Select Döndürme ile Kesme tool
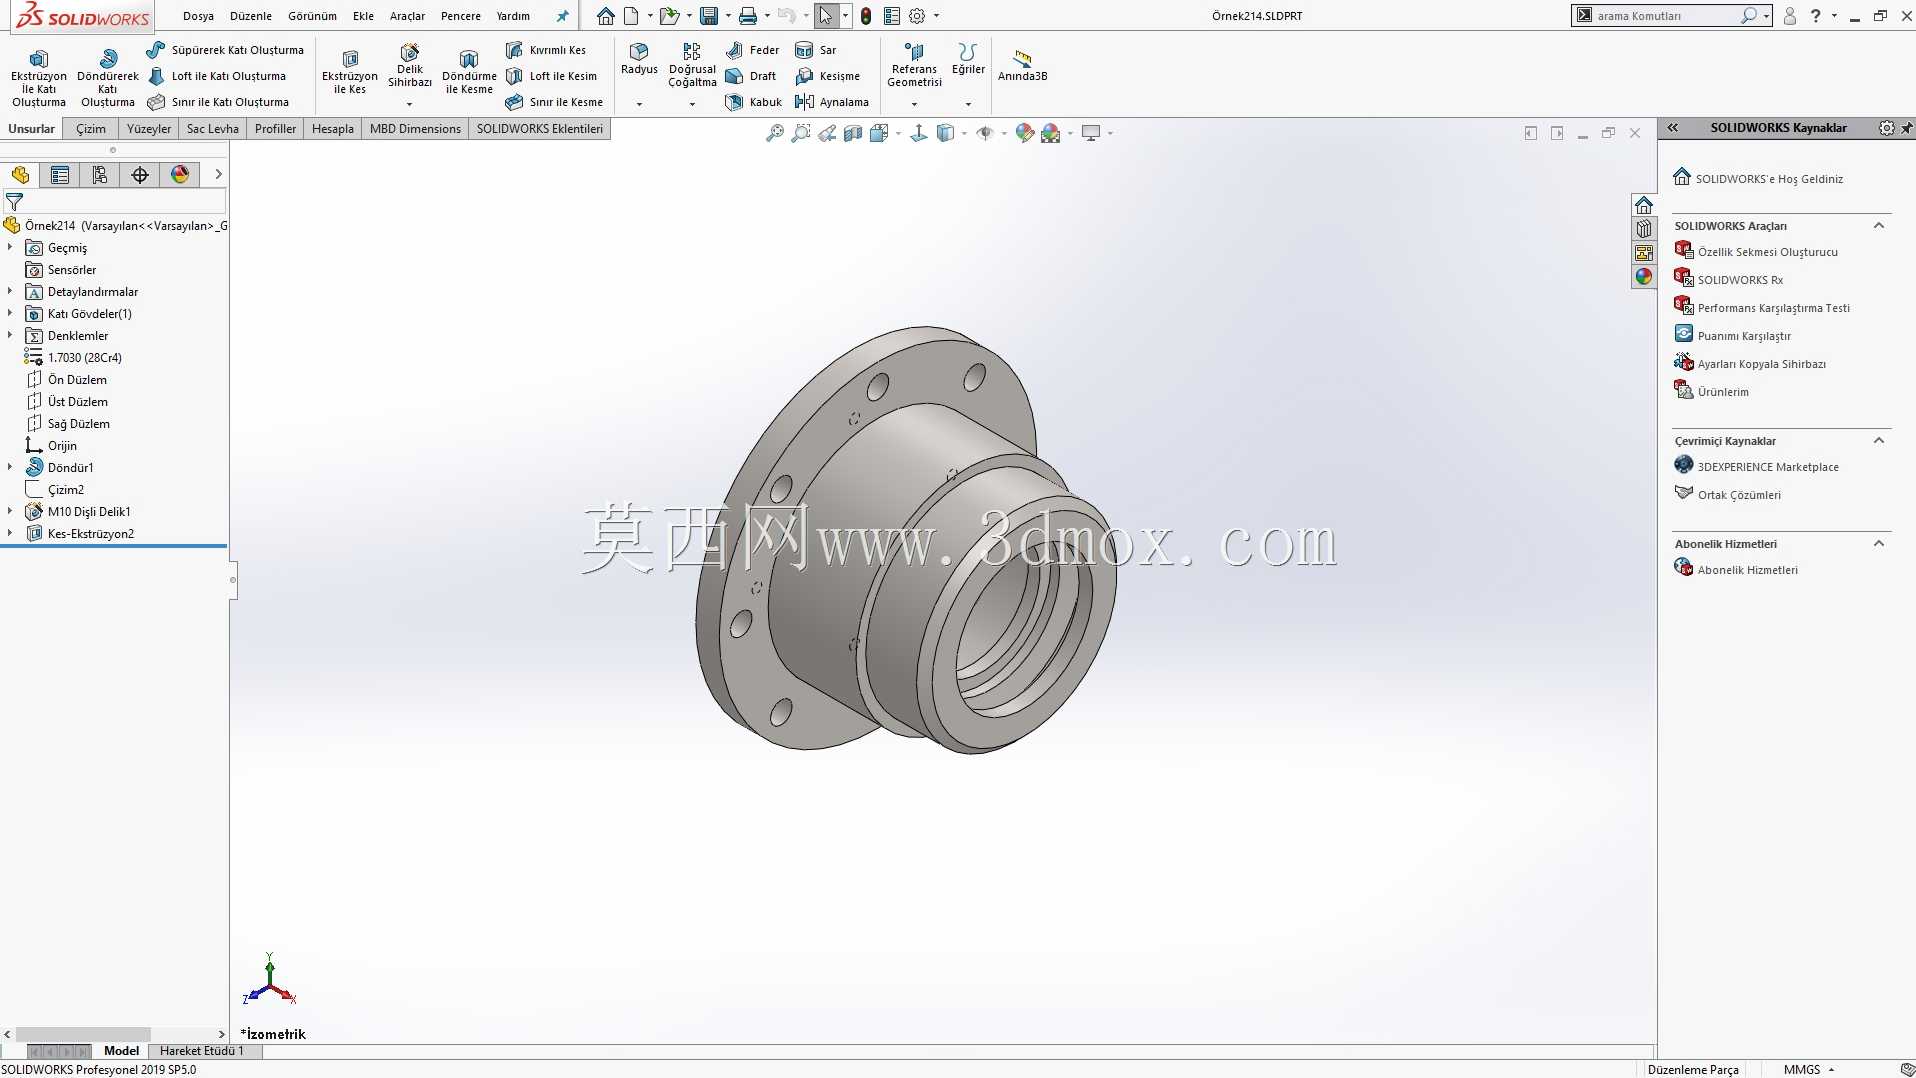 pyautogui.click(x=469, y=72)
